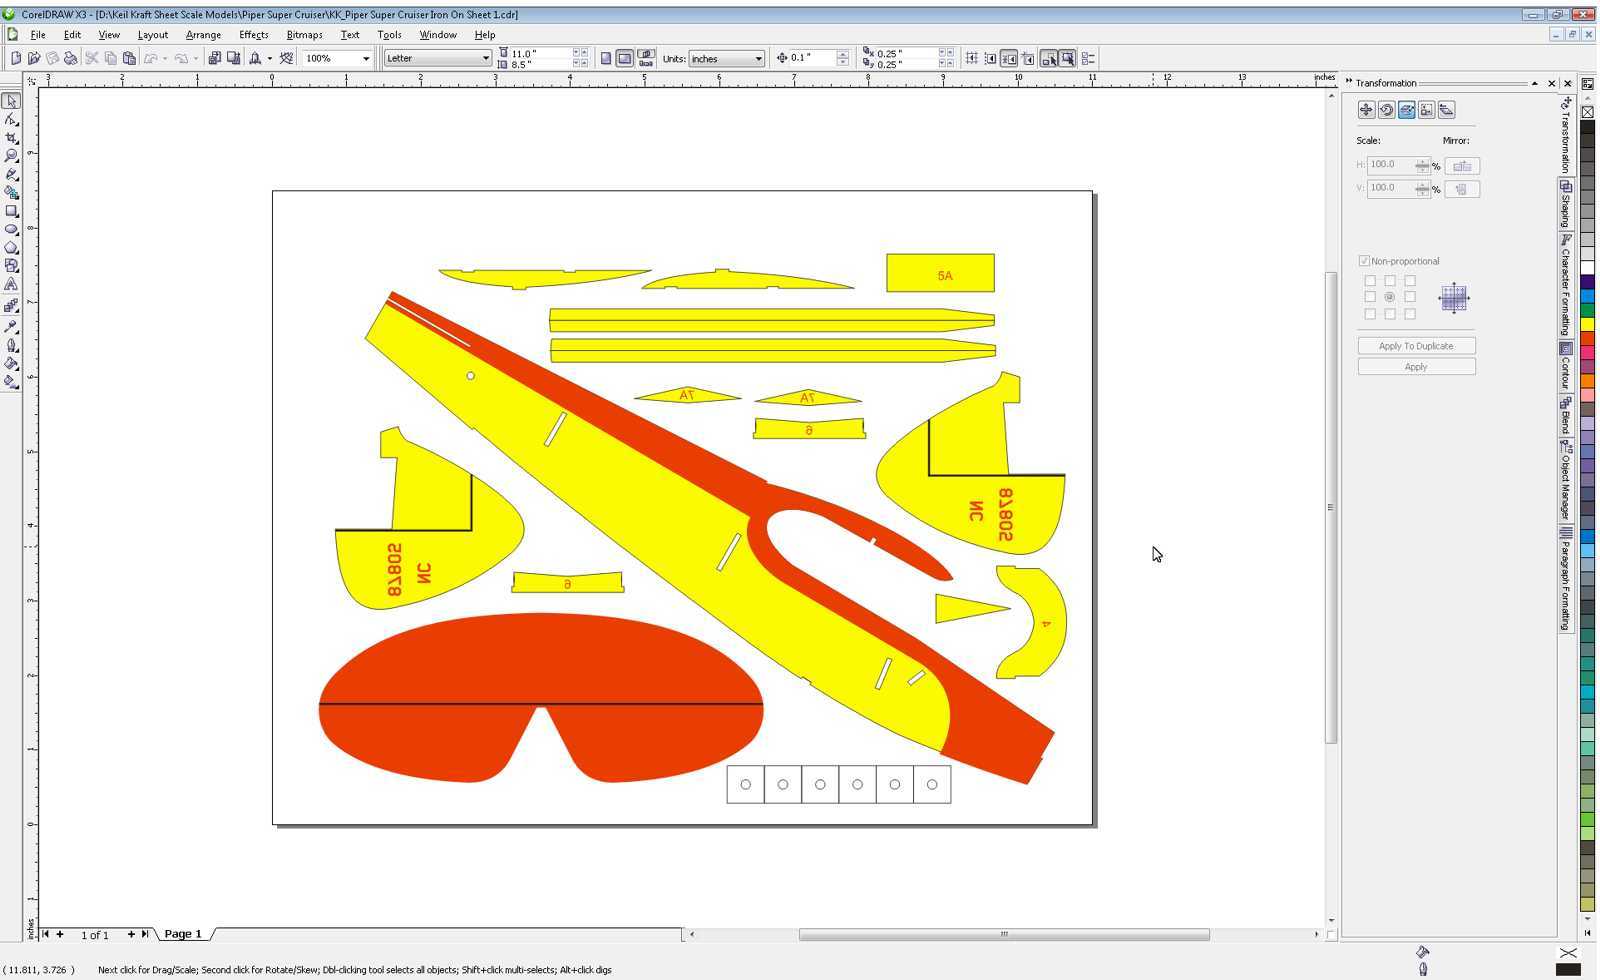Image resolution: width=1600 pixels, height=980 pixels.
Task: Click the Open file icon
Action: [x=34, y=58]
